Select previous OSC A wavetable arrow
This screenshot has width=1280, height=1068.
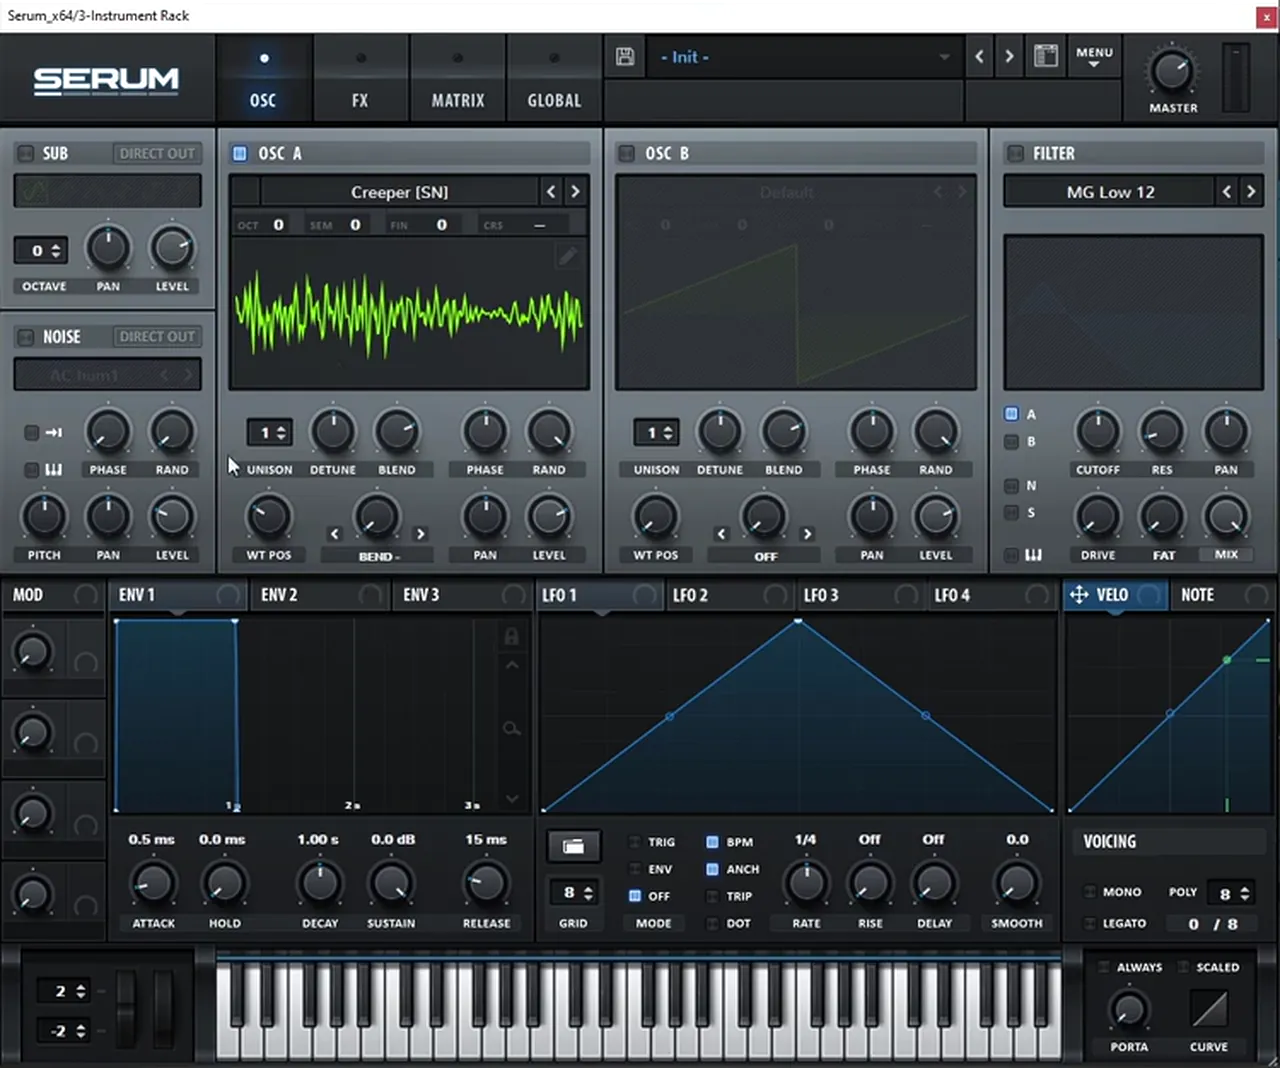[551, 191]
